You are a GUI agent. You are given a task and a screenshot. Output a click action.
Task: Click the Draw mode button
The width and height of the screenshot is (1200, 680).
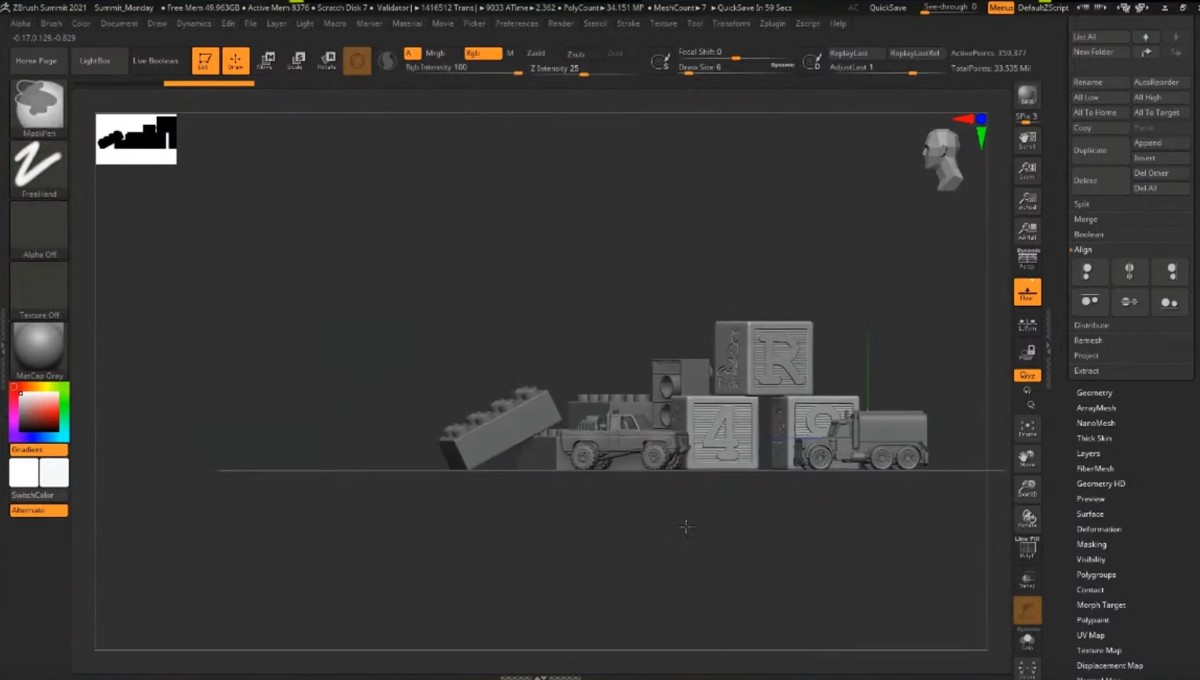(236, 61)
